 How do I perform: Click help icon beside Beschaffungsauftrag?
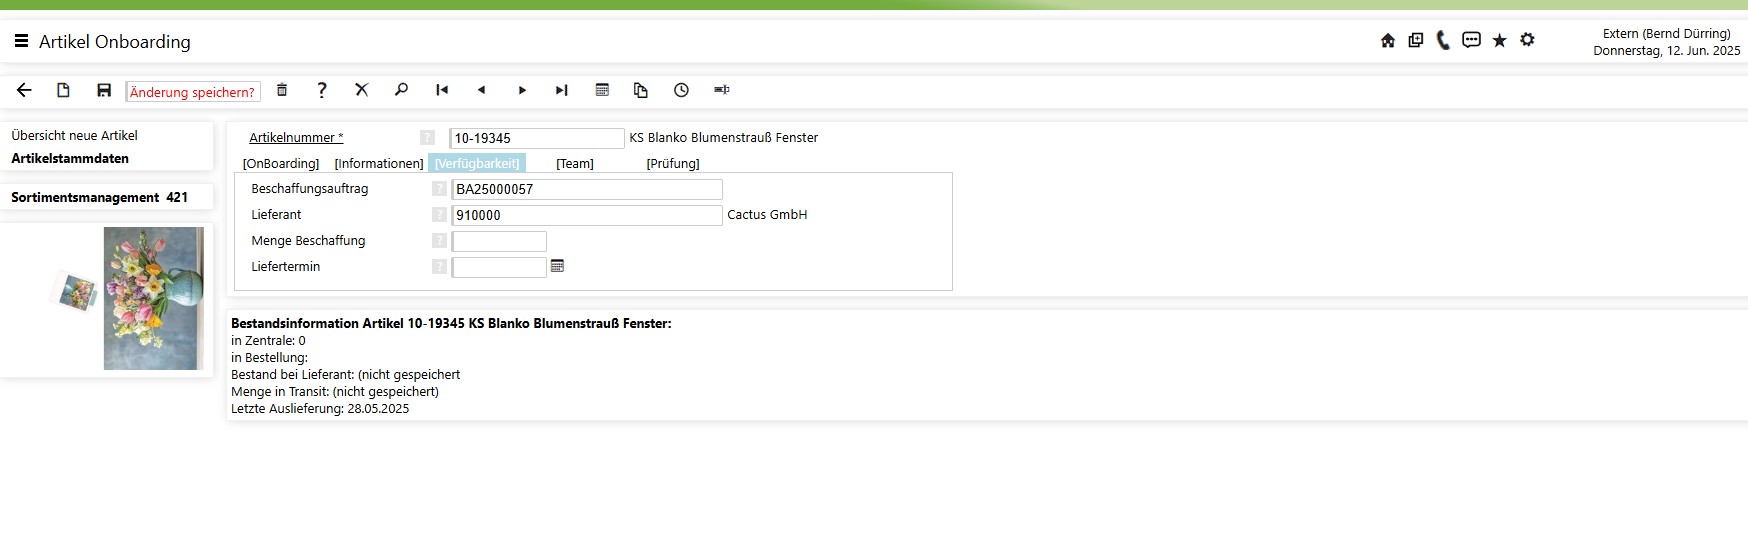click(439, 189)
